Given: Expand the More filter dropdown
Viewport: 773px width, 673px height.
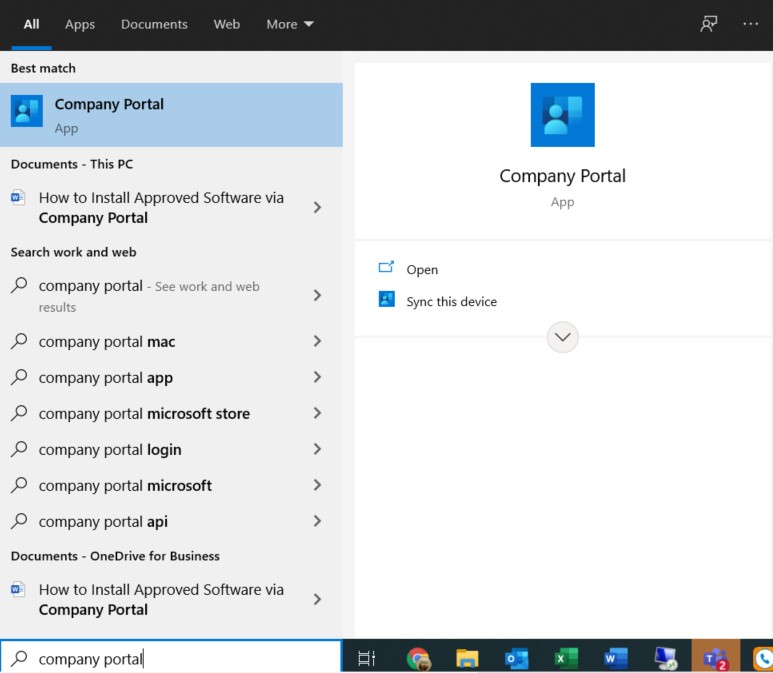Looking at the screenshot, I should pyautogui.click(x=290, y=24).
